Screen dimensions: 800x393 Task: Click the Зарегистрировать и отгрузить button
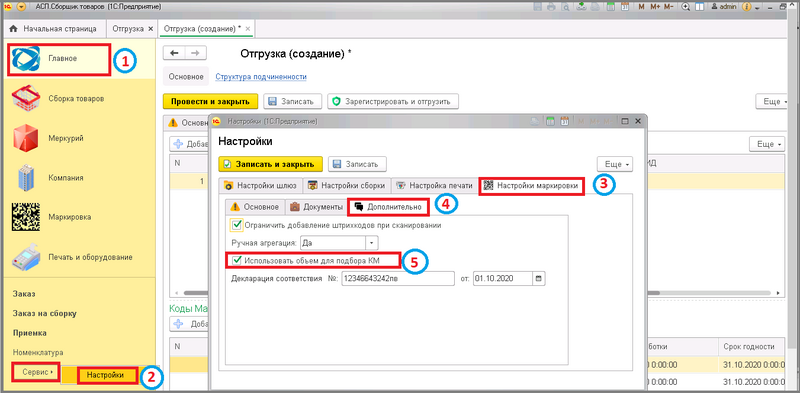(393, 102)
